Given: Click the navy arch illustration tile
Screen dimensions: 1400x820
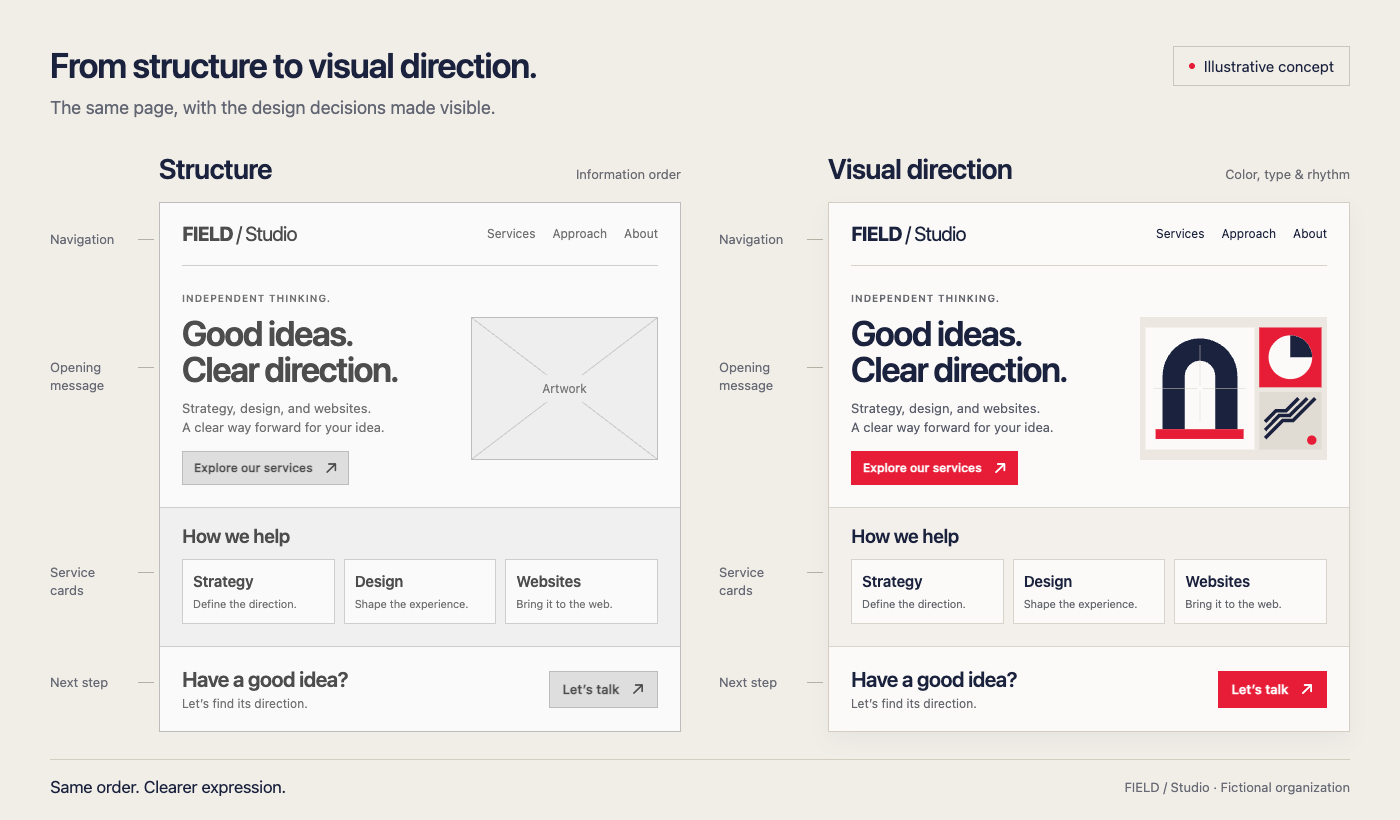Looking at the screenshot, I should pyautogui.click(x=1199, y=389).
